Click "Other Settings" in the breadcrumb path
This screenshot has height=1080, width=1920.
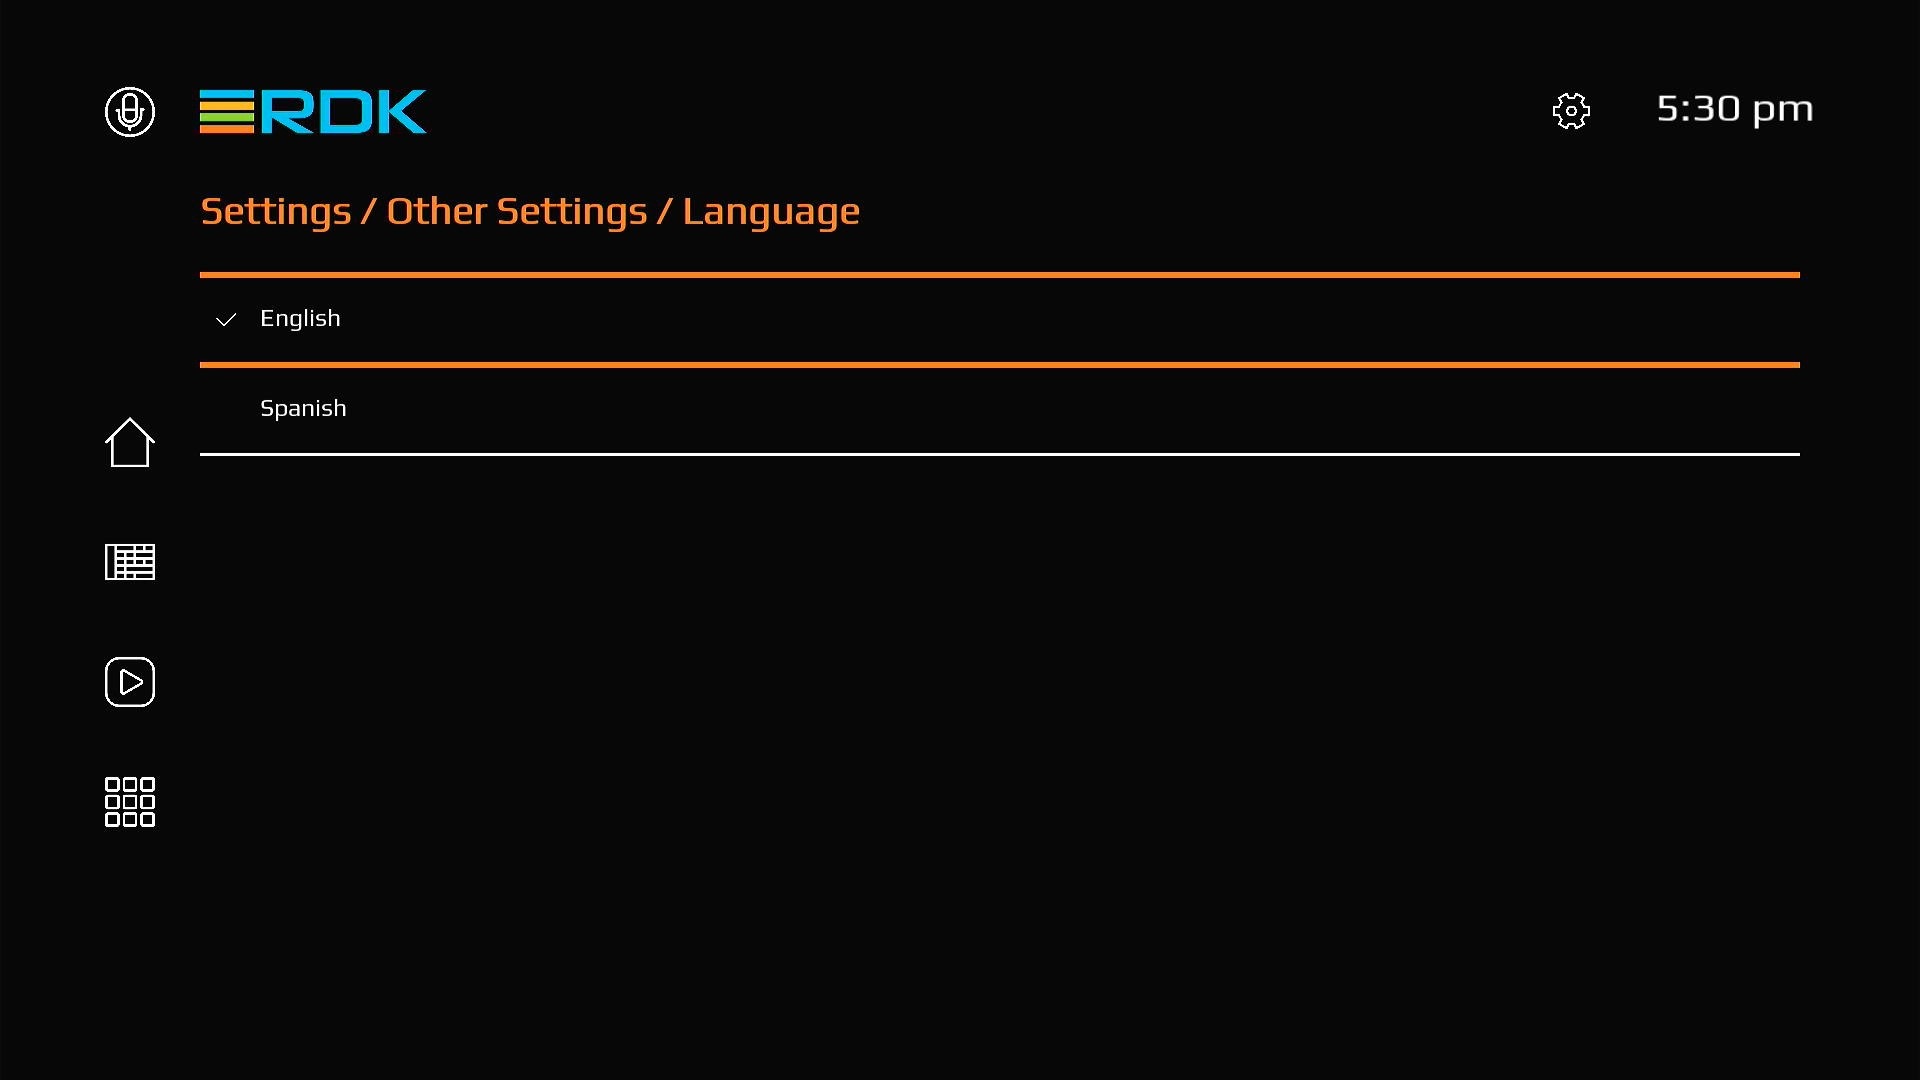516,212
